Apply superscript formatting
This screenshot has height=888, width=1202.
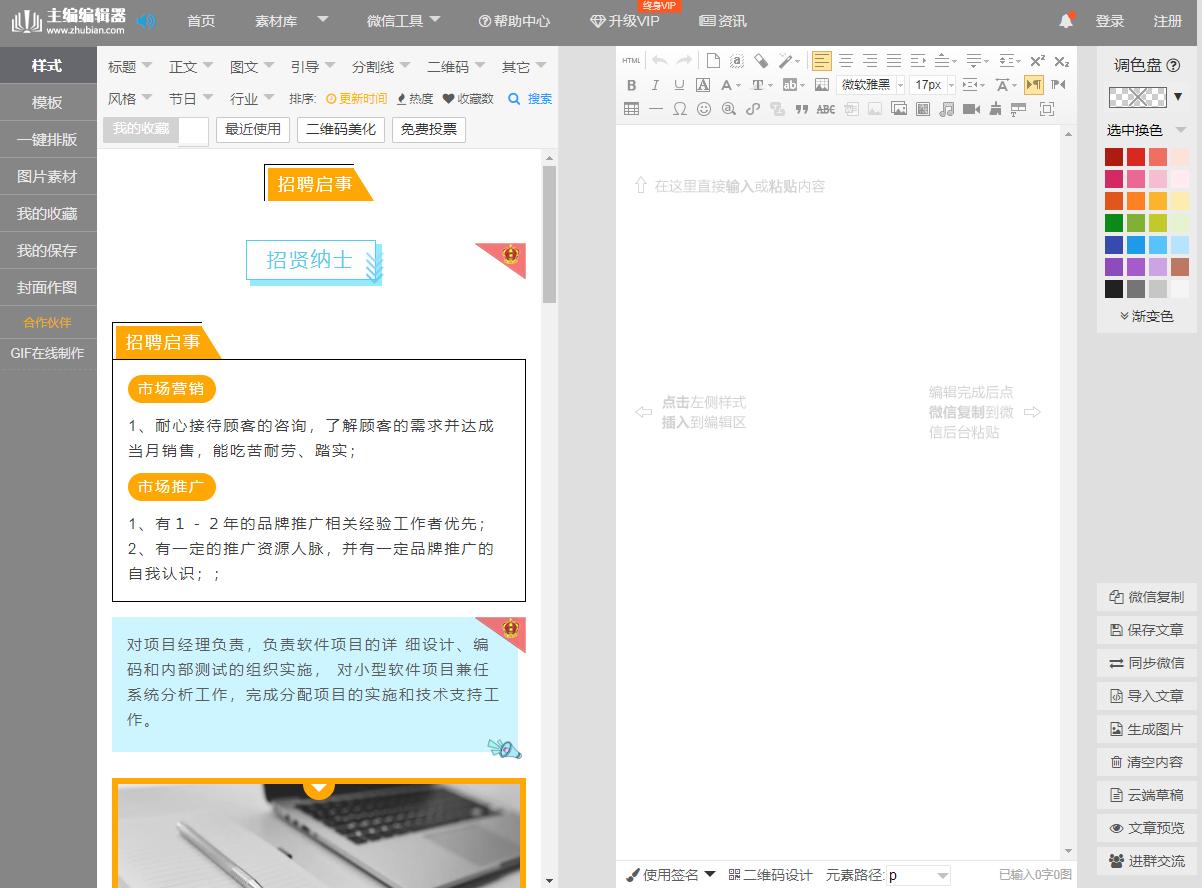point(1036,61)
